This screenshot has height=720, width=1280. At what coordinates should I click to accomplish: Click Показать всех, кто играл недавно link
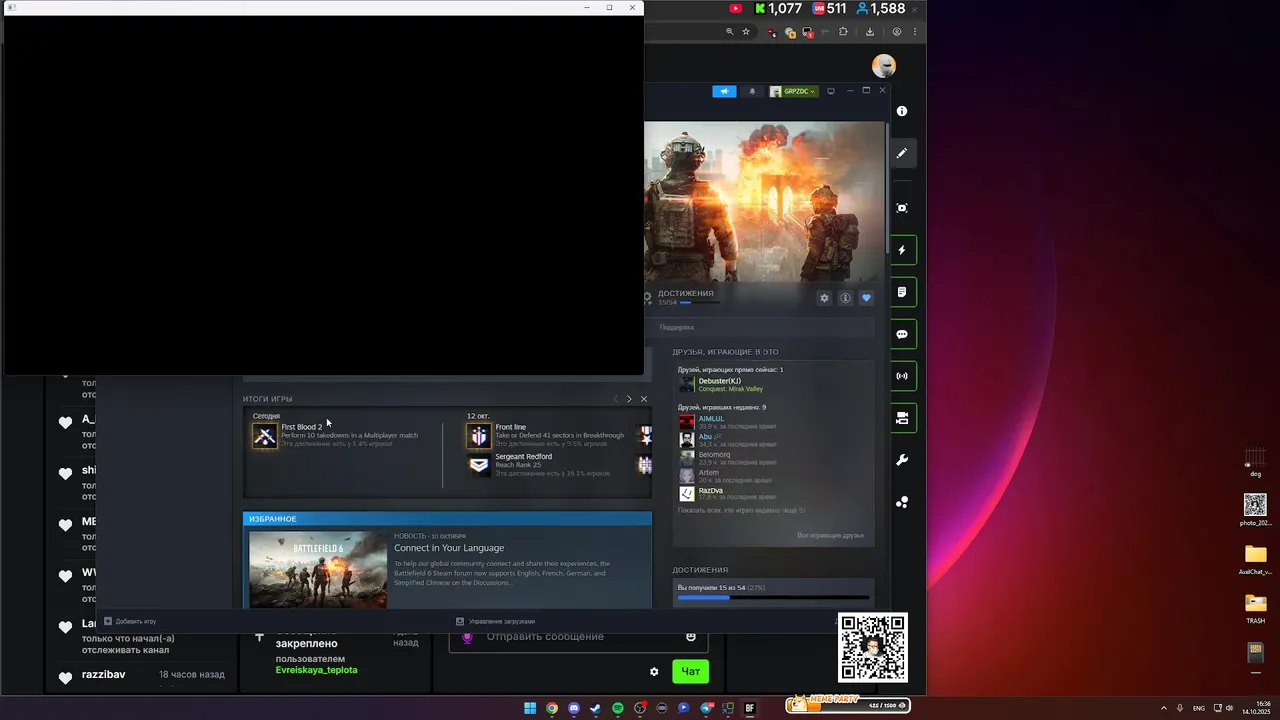(x=741, y=510)
